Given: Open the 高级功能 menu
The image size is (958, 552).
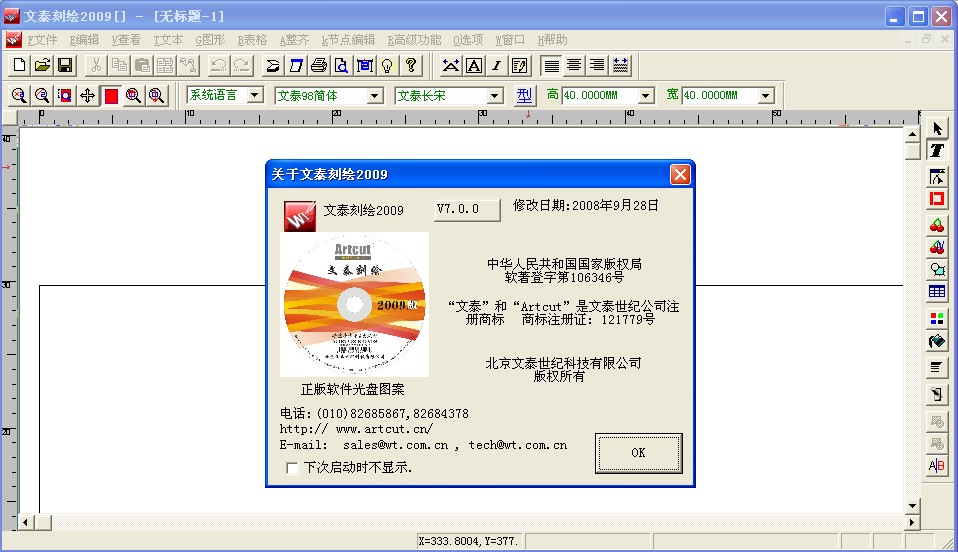Looking at the screenshot, I should pos(414,40).
